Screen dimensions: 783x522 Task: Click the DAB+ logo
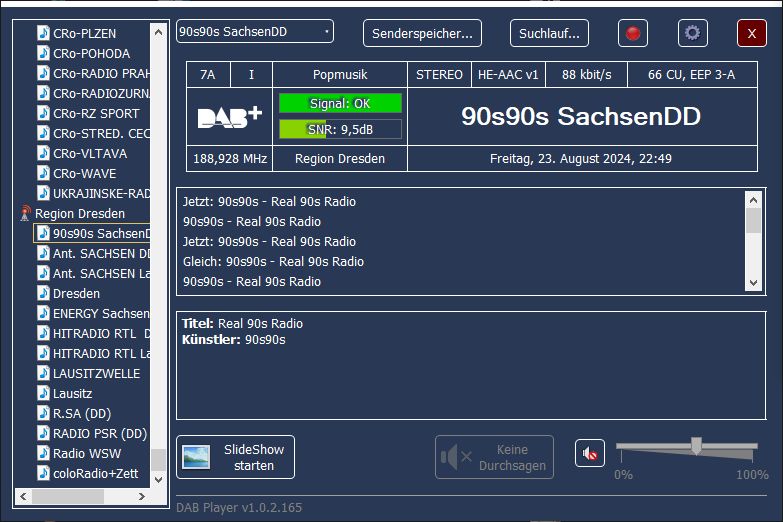[x=229, y=117]
